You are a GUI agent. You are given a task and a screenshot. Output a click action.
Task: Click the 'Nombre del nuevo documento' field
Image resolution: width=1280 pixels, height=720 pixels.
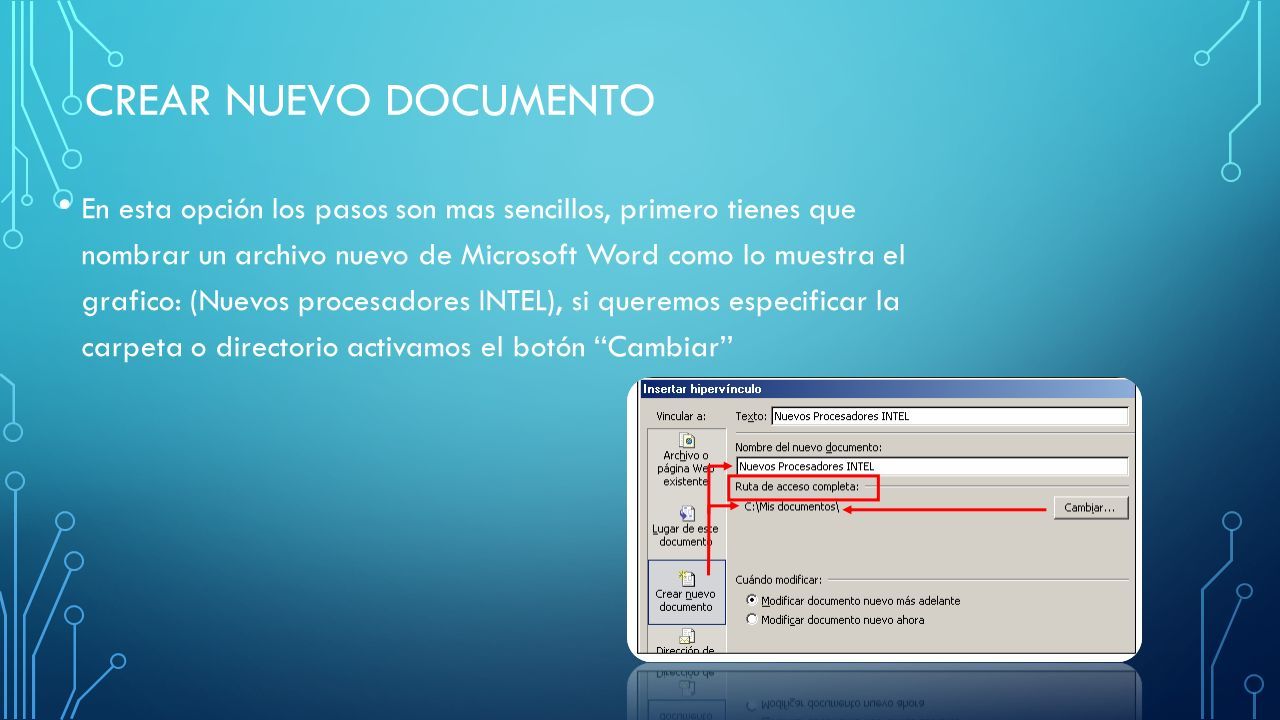click(932, 466)
